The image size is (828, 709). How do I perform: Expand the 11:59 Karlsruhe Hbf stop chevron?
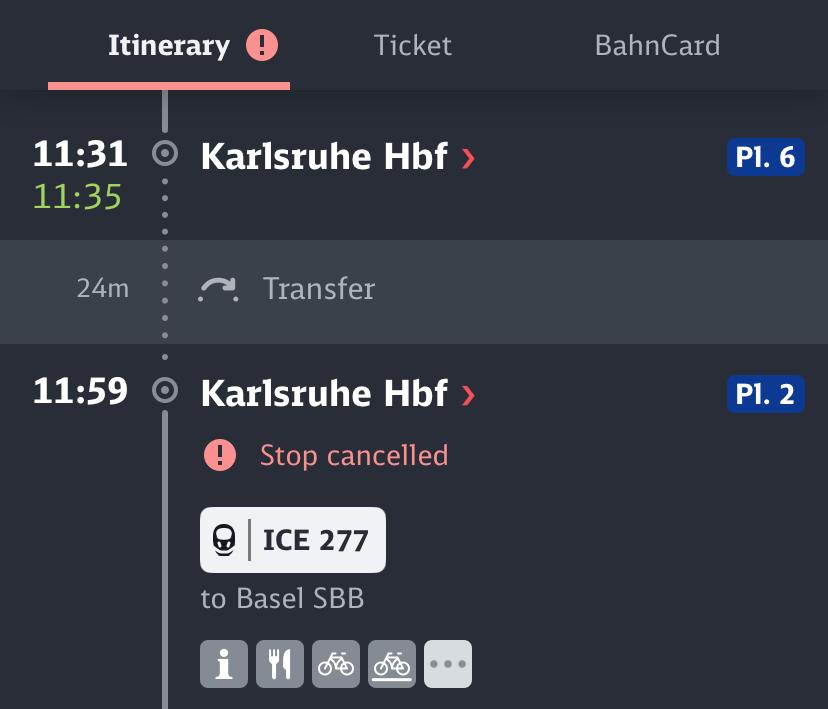(x=468, y=395)
